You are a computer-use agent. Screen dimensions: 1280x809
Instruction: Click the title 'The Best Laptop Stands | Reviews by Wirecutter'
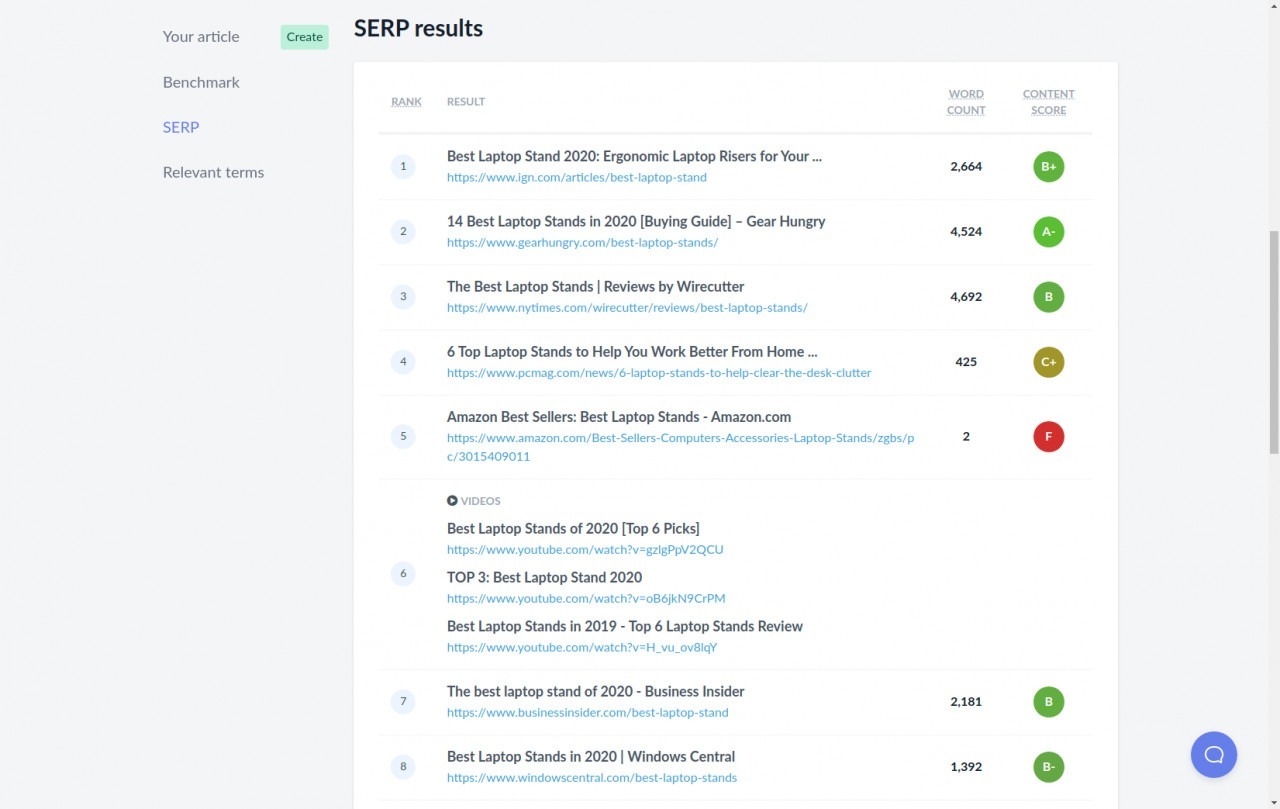tap(595, 287)
